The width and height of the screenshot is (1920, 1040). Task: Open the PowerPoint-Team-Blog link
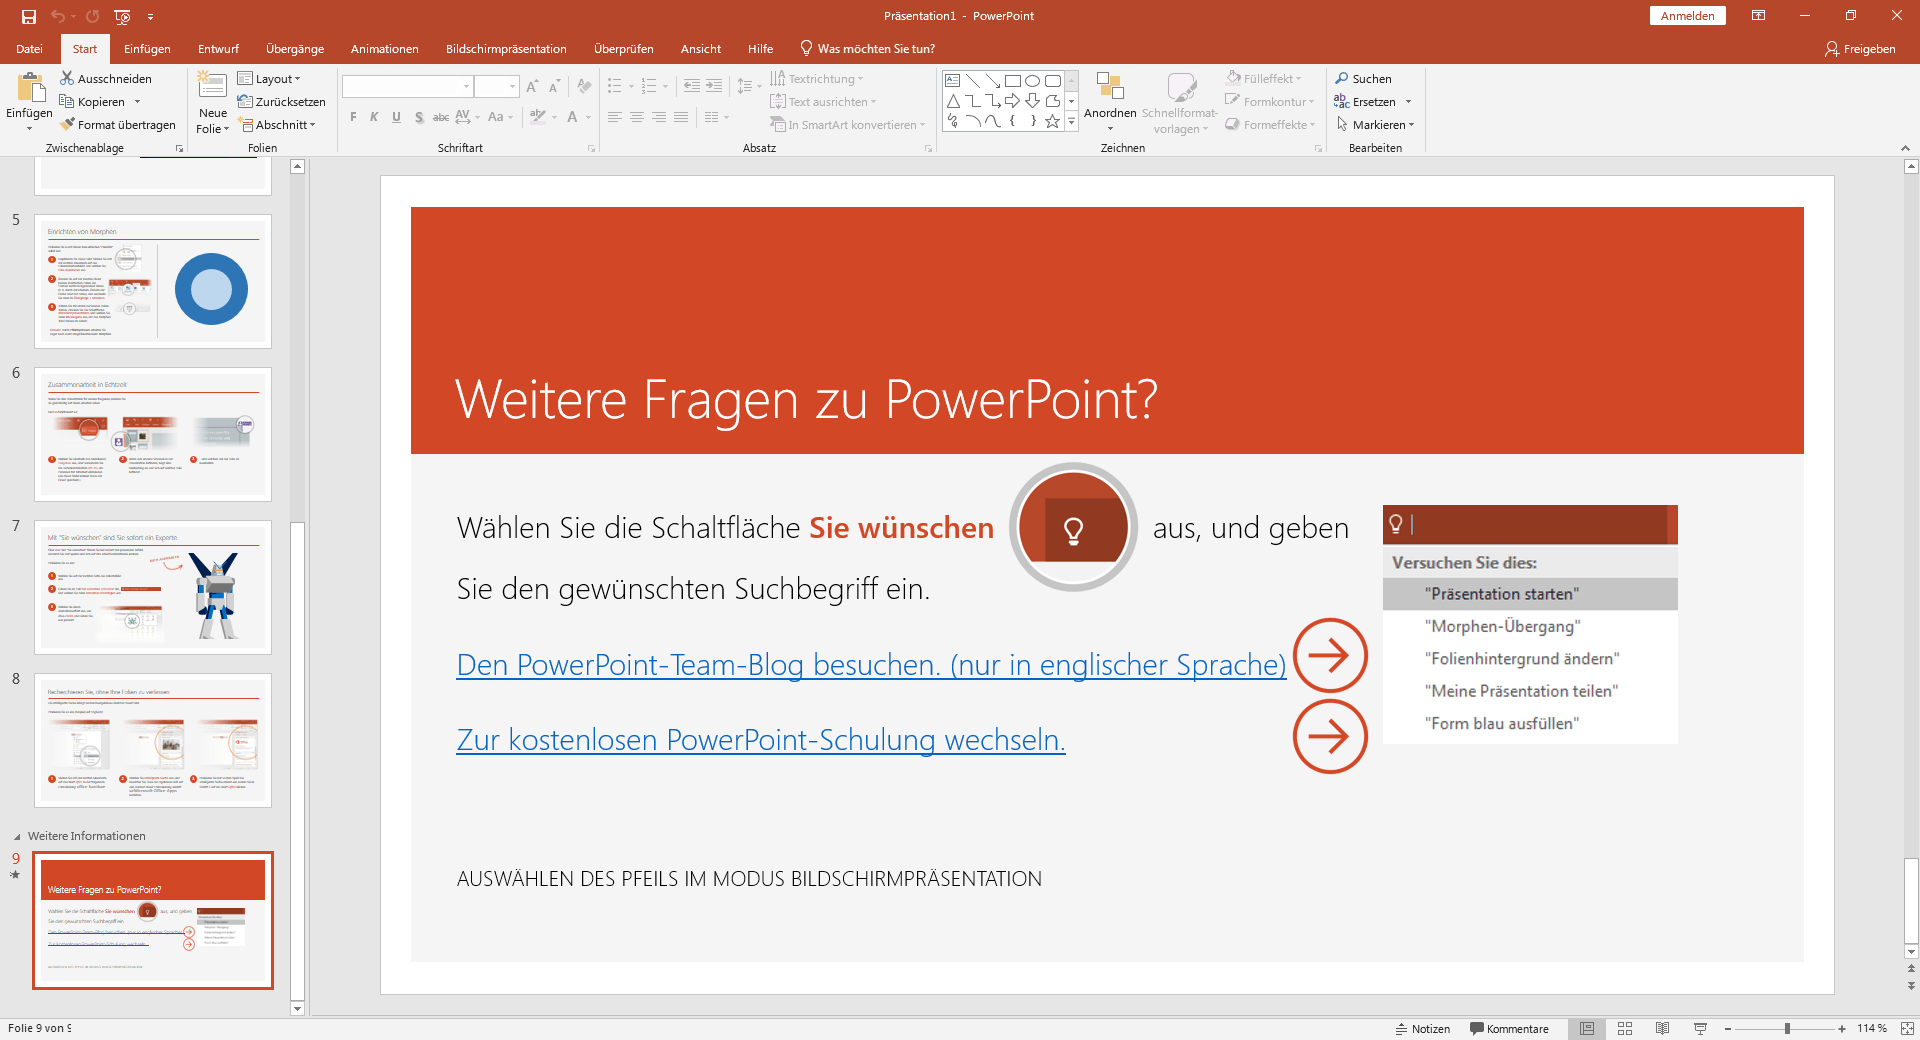click(870, 665)
